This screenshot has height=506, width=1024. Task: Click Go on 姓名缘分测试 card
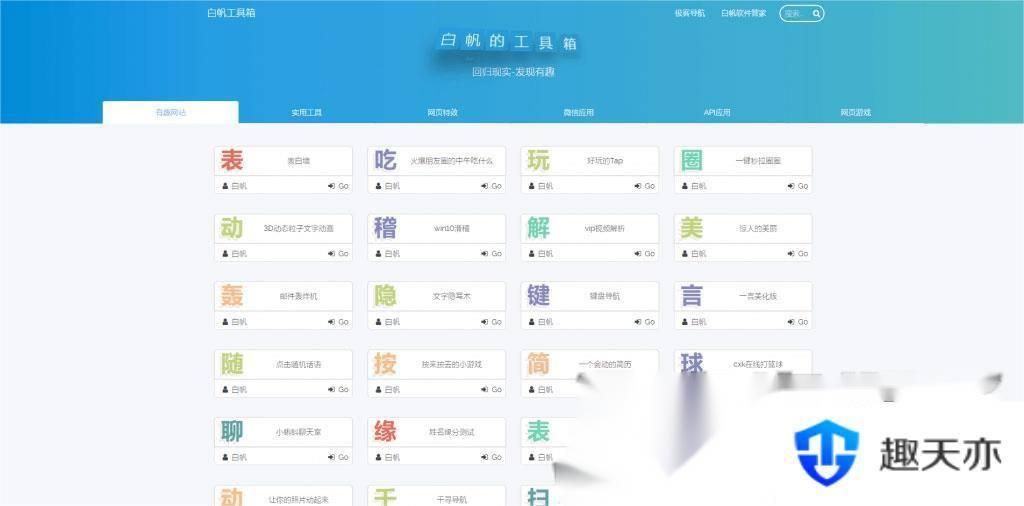(492, 458)
